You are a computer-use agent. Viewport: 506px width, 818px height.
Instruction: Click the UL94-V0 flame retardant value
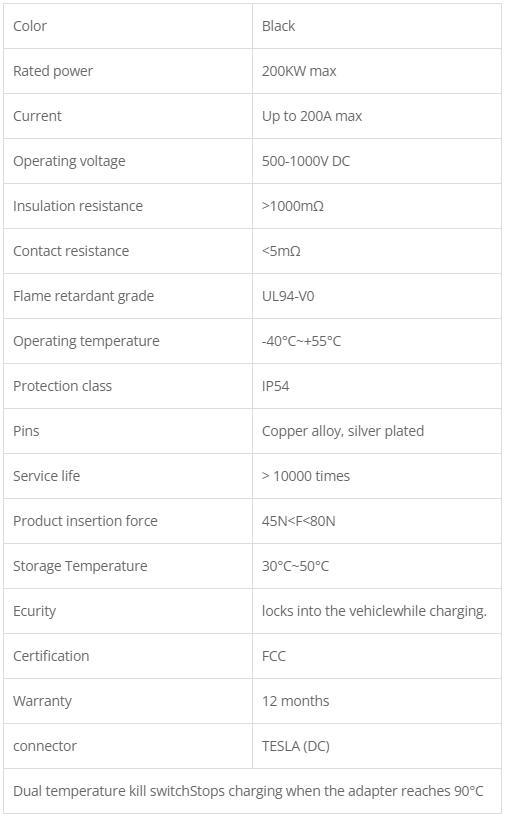(288, 296)
